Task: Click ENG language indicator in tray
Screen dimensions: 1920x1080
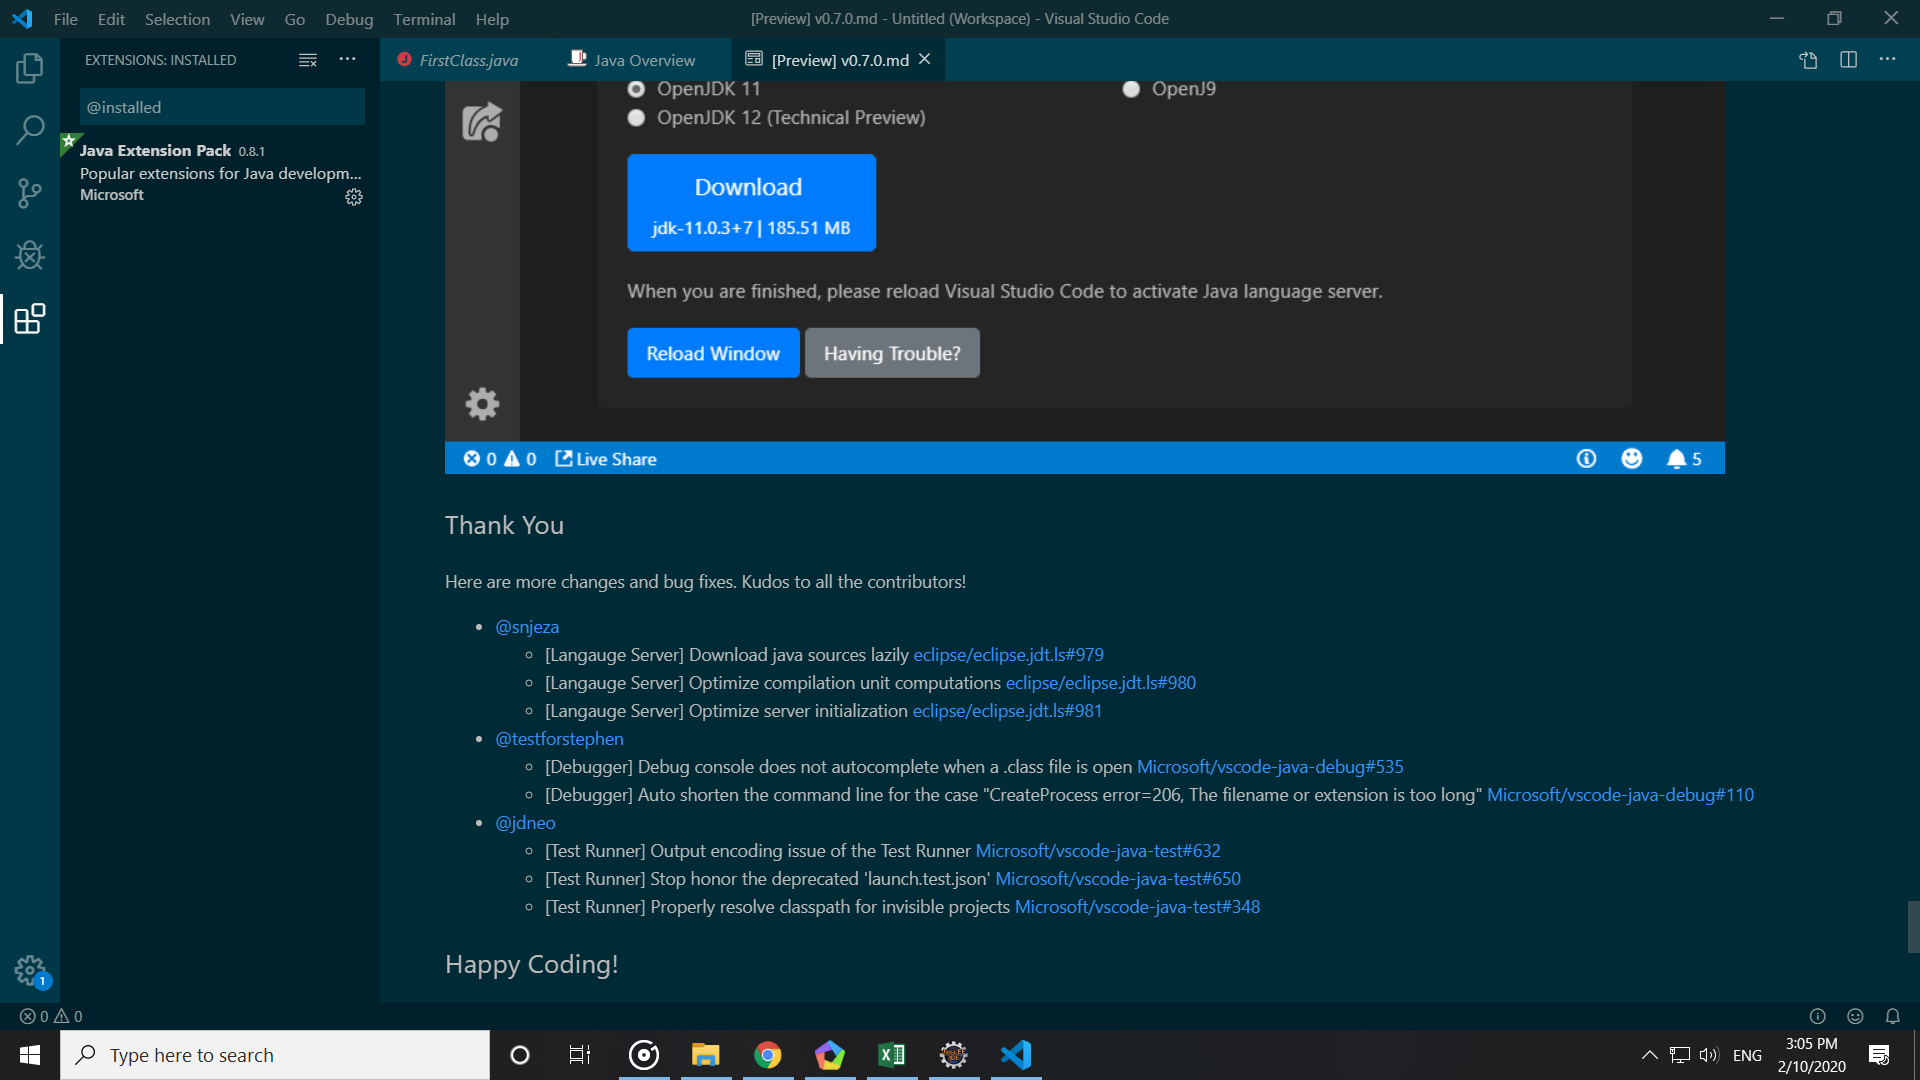Action: pos(1747,1055)
